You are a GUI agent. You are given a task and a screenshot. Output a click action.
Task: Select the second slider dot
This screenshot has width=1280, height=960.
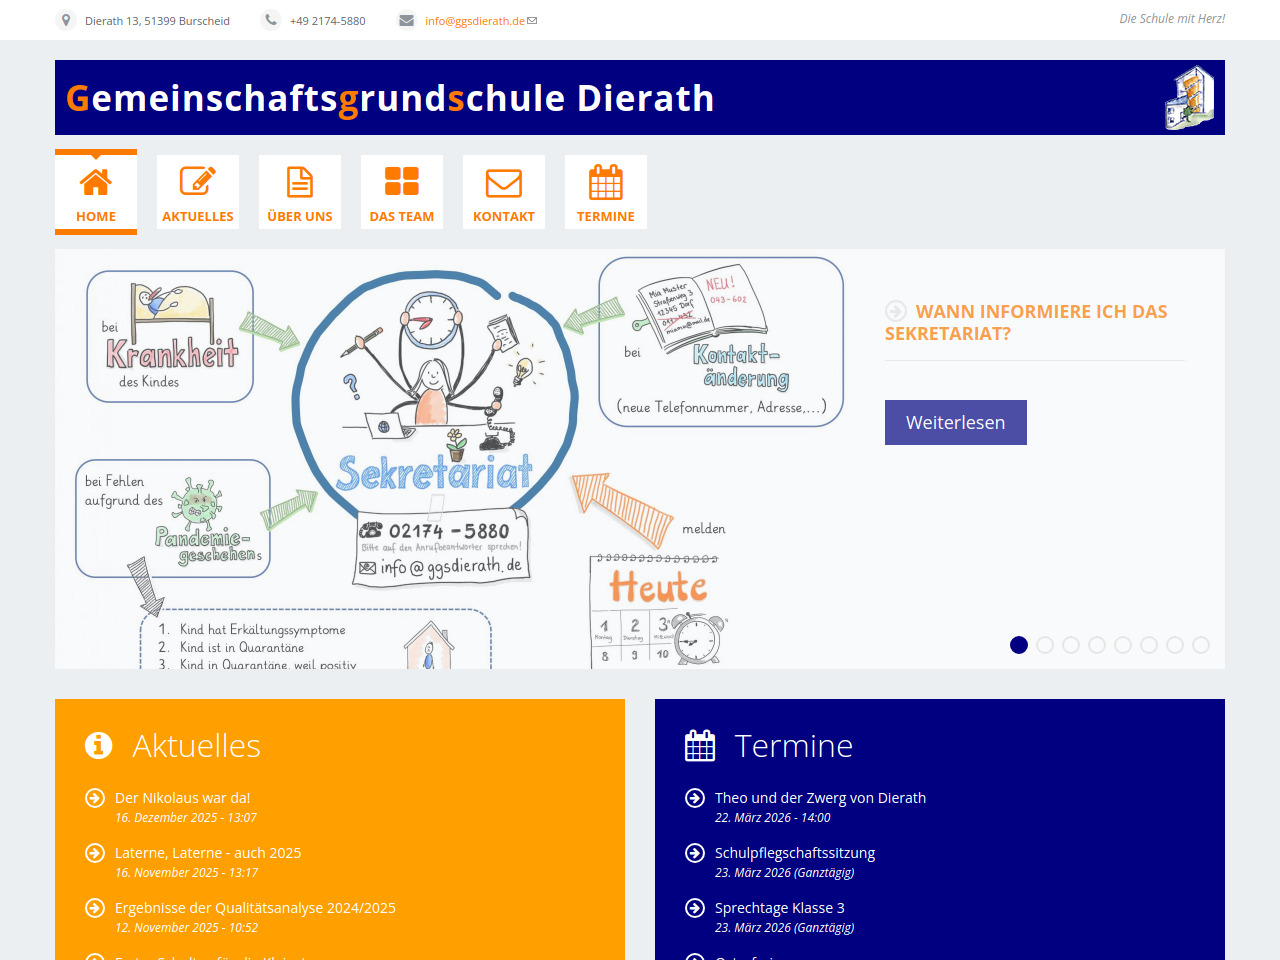(x=1045, y=645)
